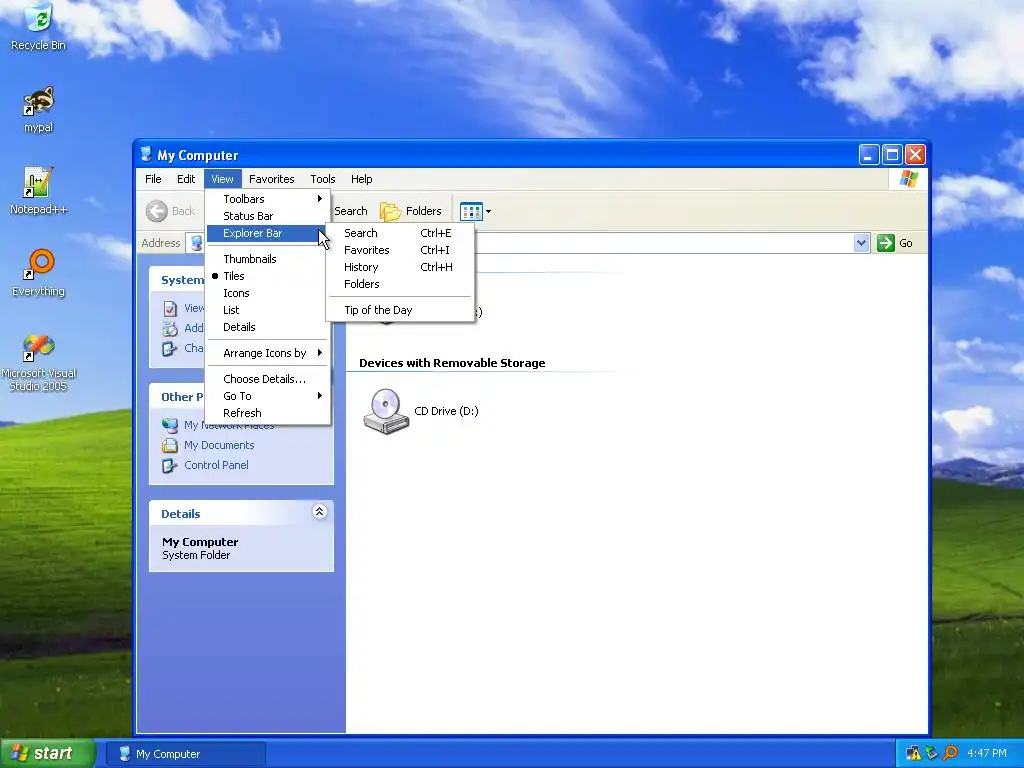Image resolution: width=1024 pixels, height=768 pixels.
Task: Select the Everything desktop shortcut
Action: click(39, 273)
